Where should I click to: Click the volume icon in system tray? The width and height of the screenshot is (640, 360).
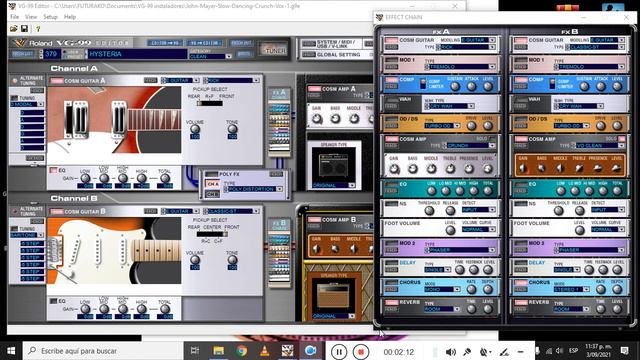pyautogui.click(x=560, y=351)
